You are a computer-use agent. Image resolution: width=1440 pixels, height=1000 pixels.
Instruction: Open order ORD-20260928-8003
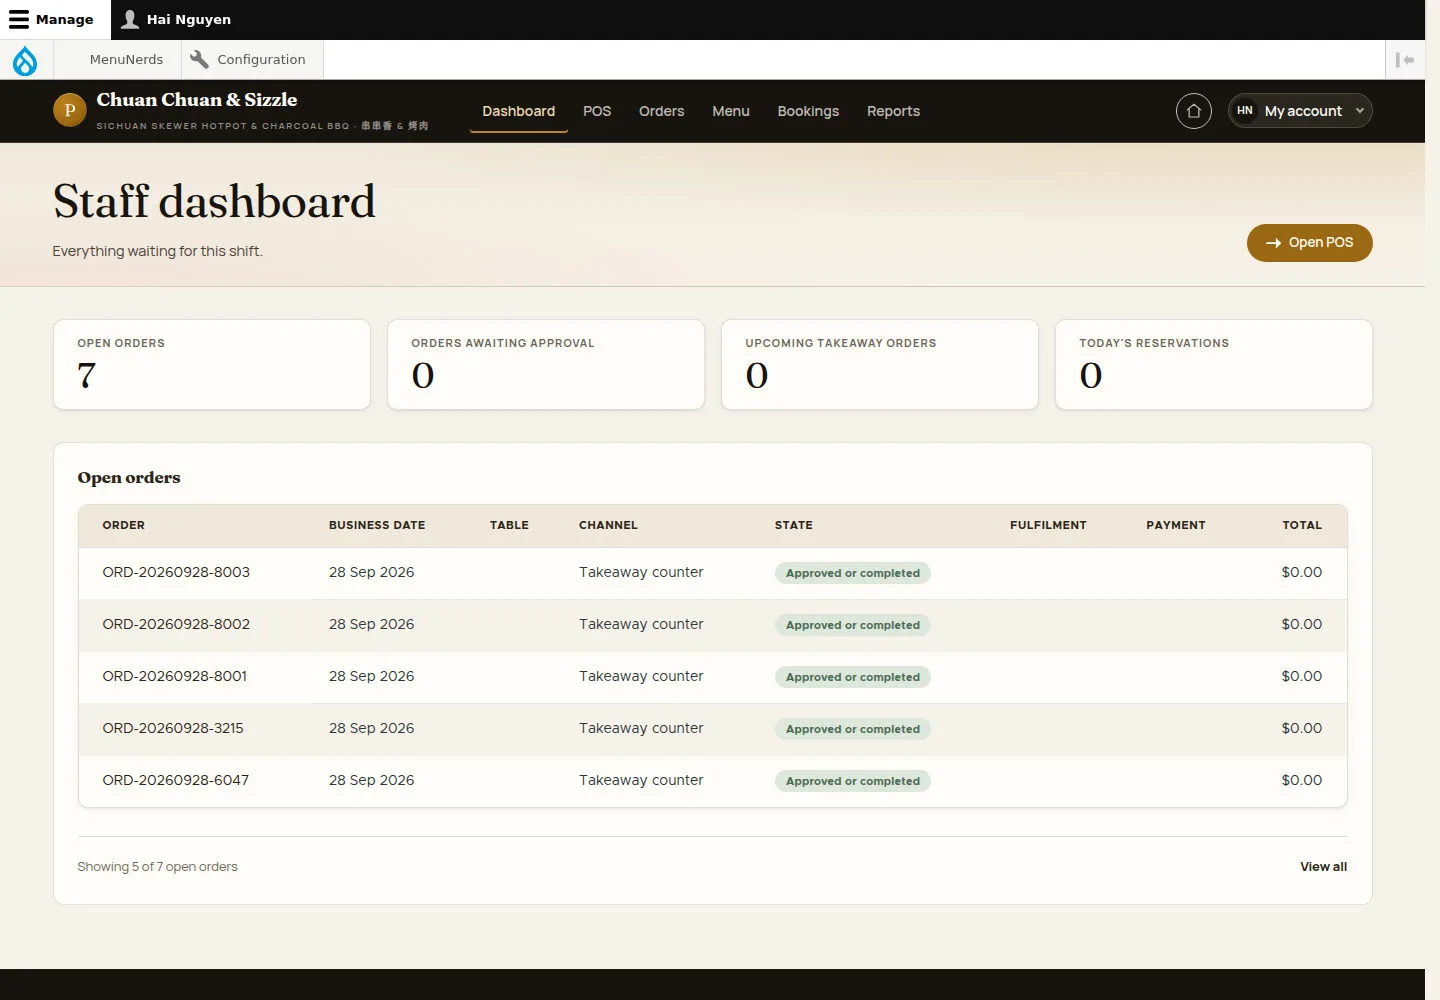176,572
